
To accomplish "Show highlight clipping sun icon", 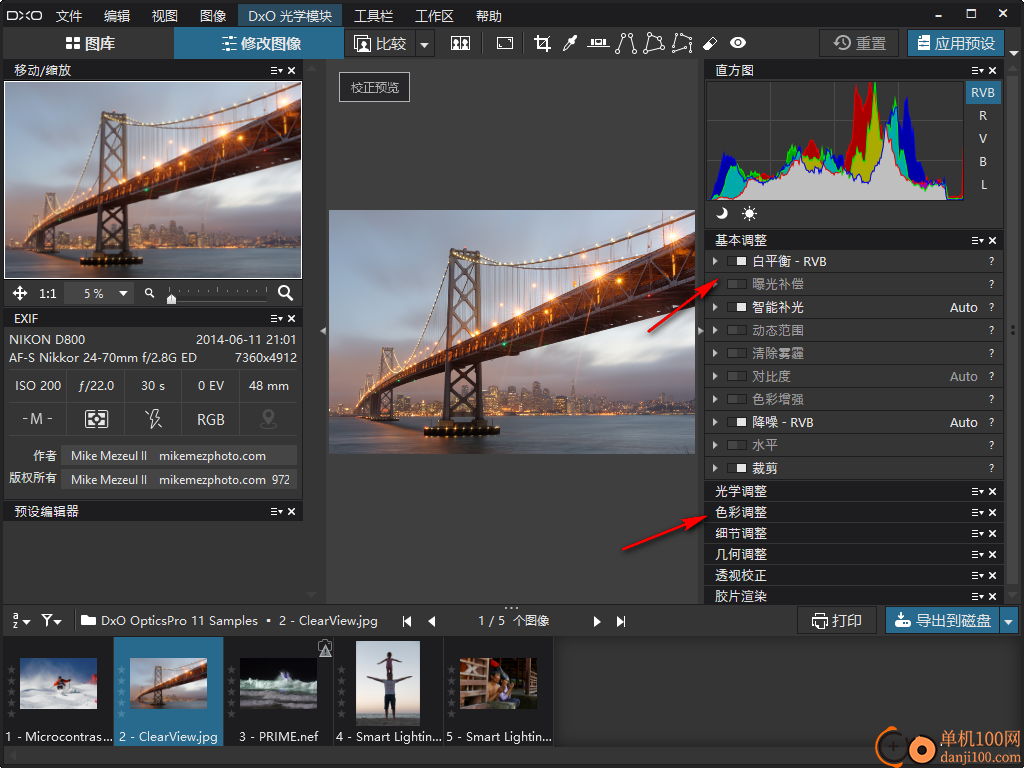I will (749, 213).
